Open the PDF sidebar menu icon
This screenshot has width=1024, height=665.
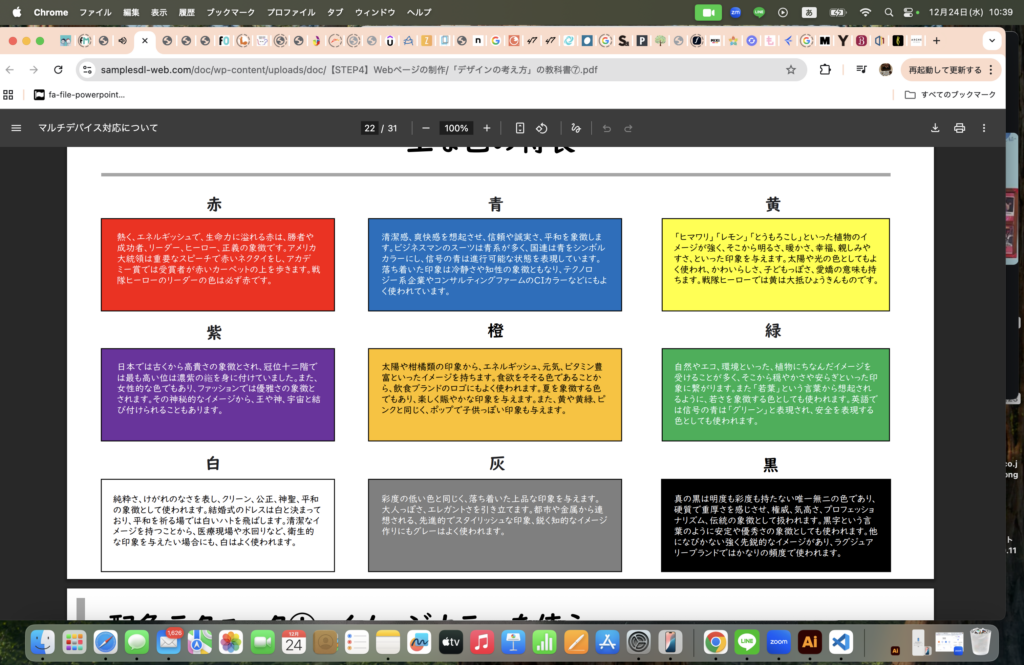(16, 128)
